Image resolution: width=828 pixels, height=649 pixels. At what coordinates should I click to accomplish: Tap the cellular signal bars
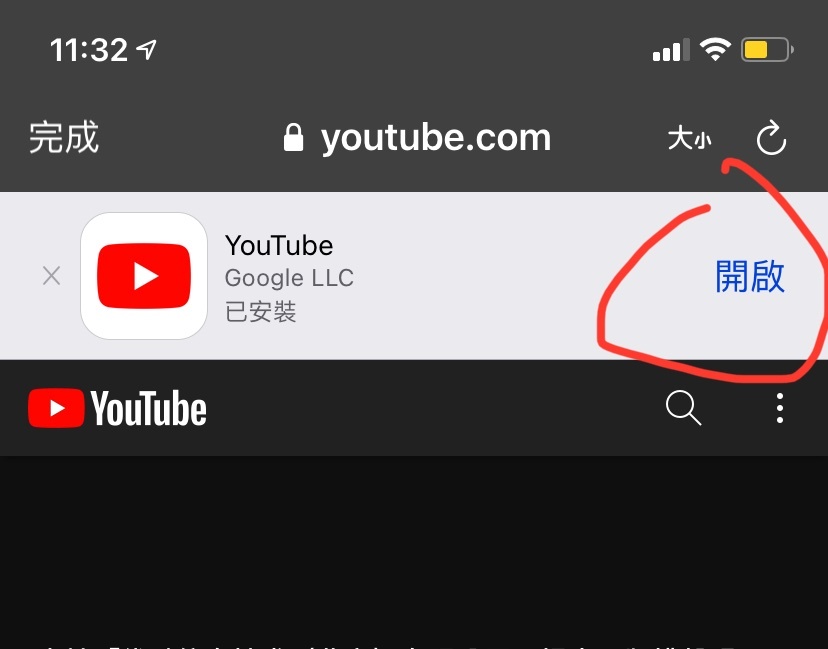click(x=671, y=50)
